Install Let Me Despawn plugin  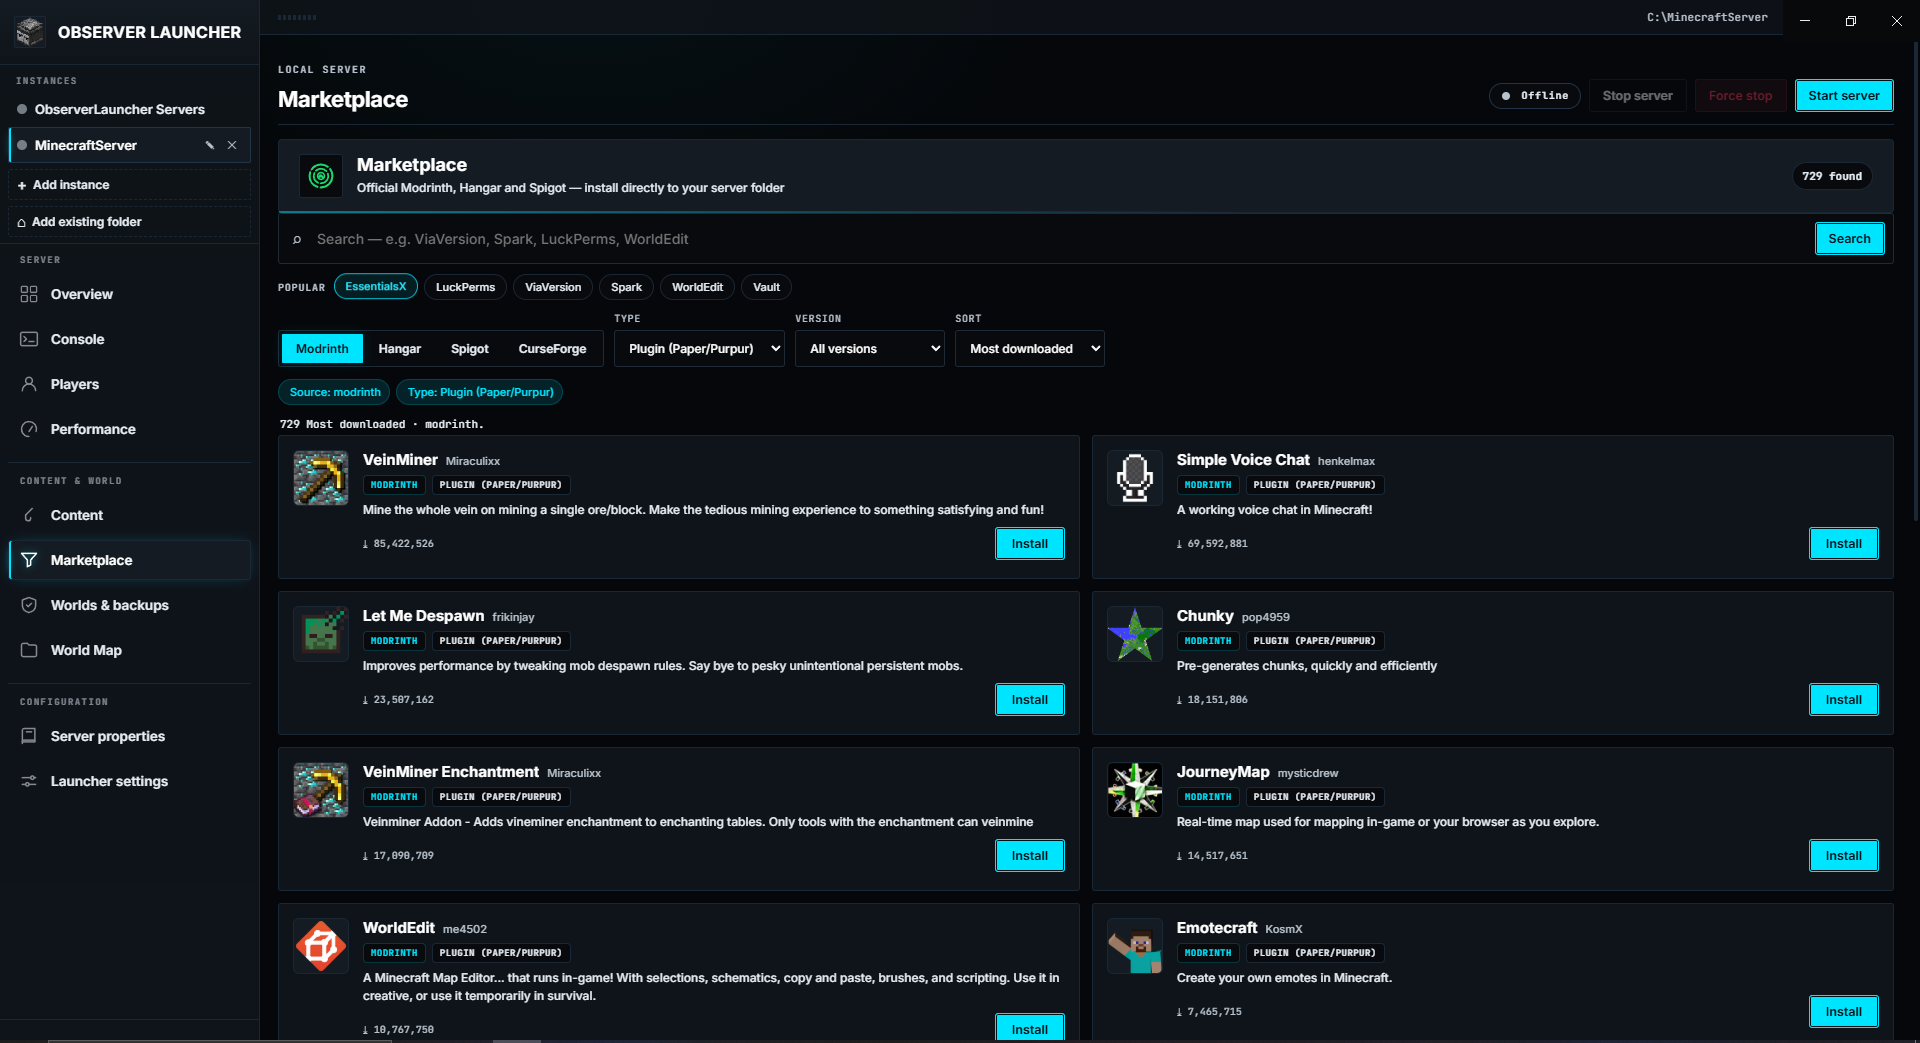pyautogui.click(x=1030, y=700)
